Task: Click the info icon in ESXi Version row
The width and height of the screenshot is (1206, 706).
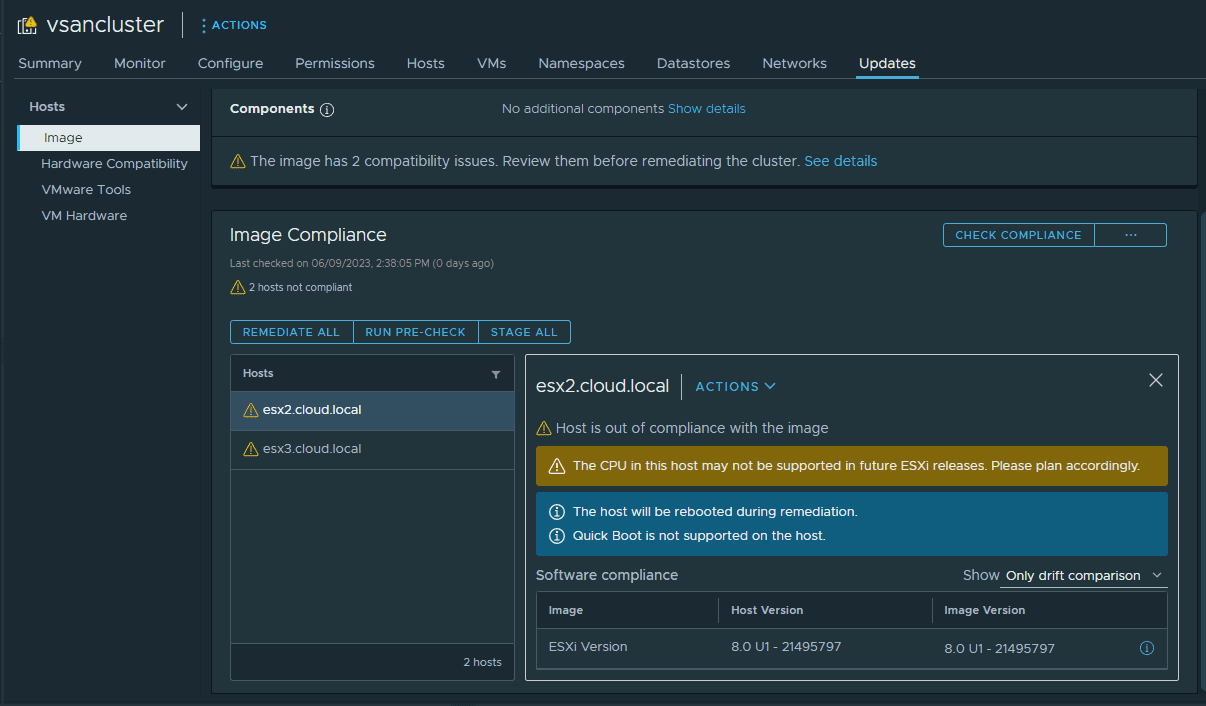Action: point(1147,648)
